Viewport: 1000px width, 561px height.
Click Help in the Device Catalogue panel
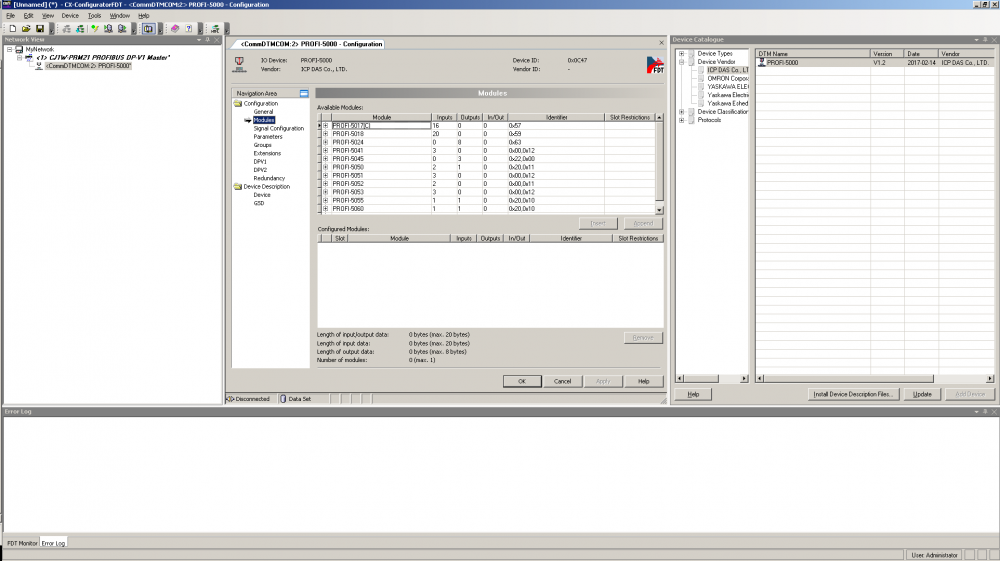pyautogui.click(x=693, y=394)
